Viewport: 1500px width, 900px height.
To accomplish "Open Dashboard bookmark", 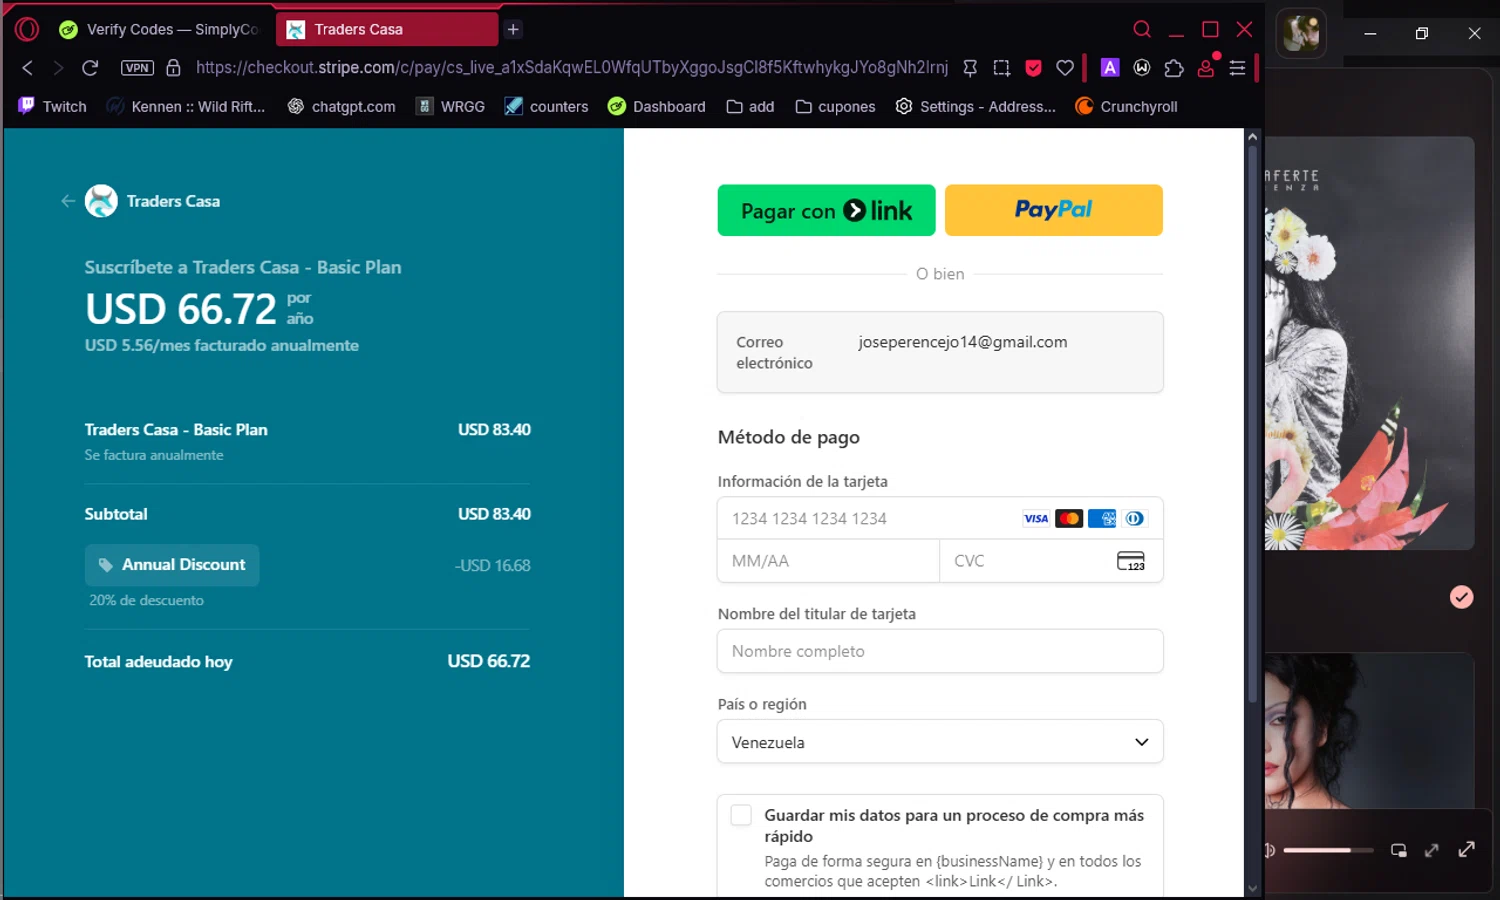I will tap(656, 106).
